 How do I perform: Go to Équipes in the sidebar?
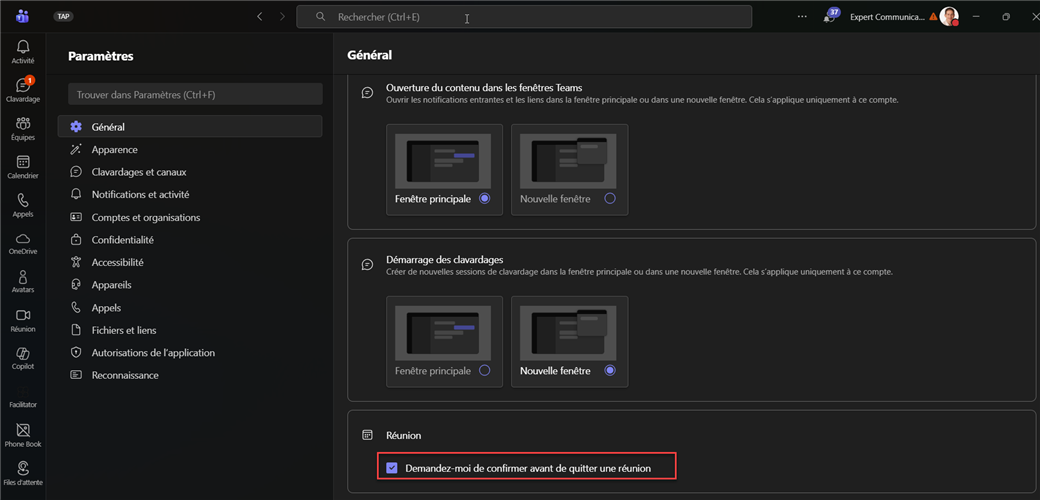click(22, 128)
